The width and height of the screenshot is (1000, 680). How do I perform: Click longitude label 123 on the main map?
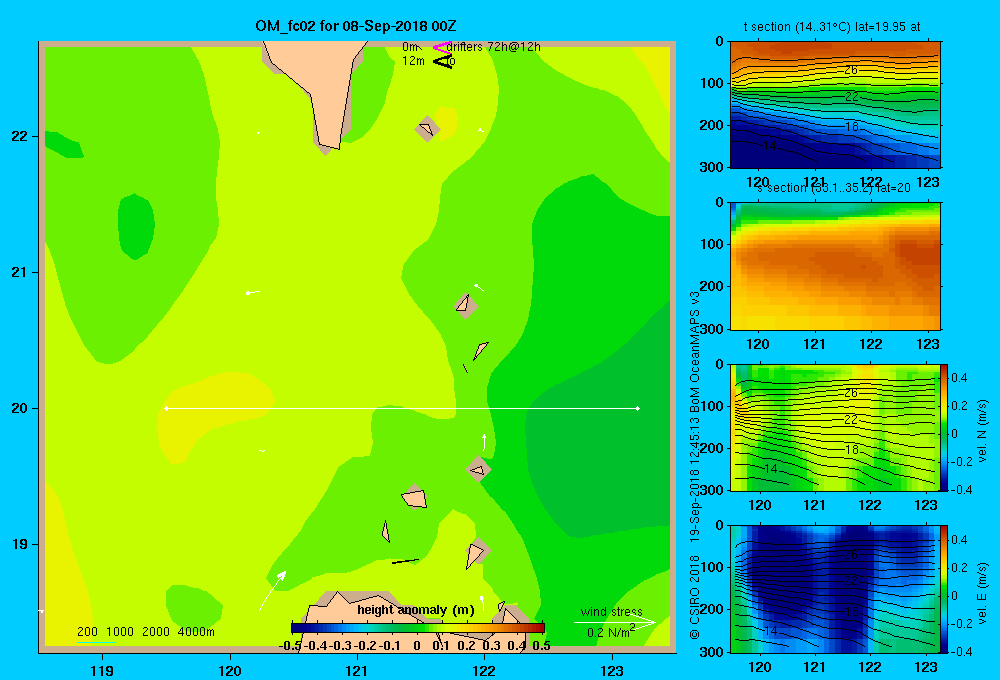tap(612, 670)
